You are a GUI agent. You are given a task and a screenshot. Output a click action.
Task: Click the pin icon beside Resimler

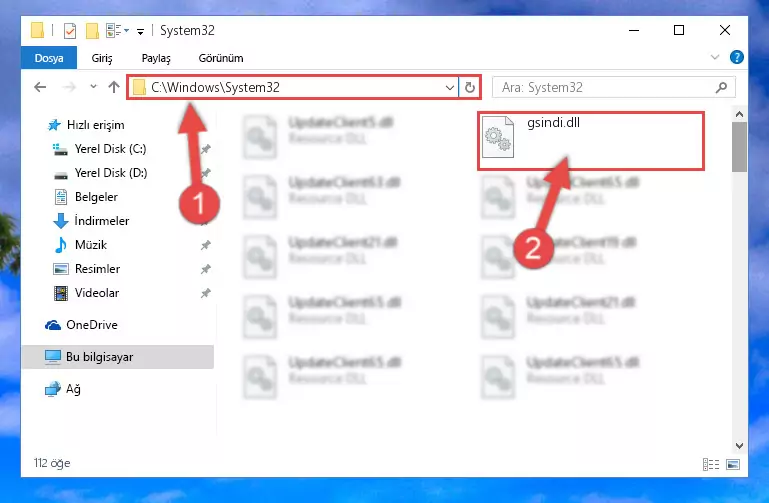[x=205, y=269]
